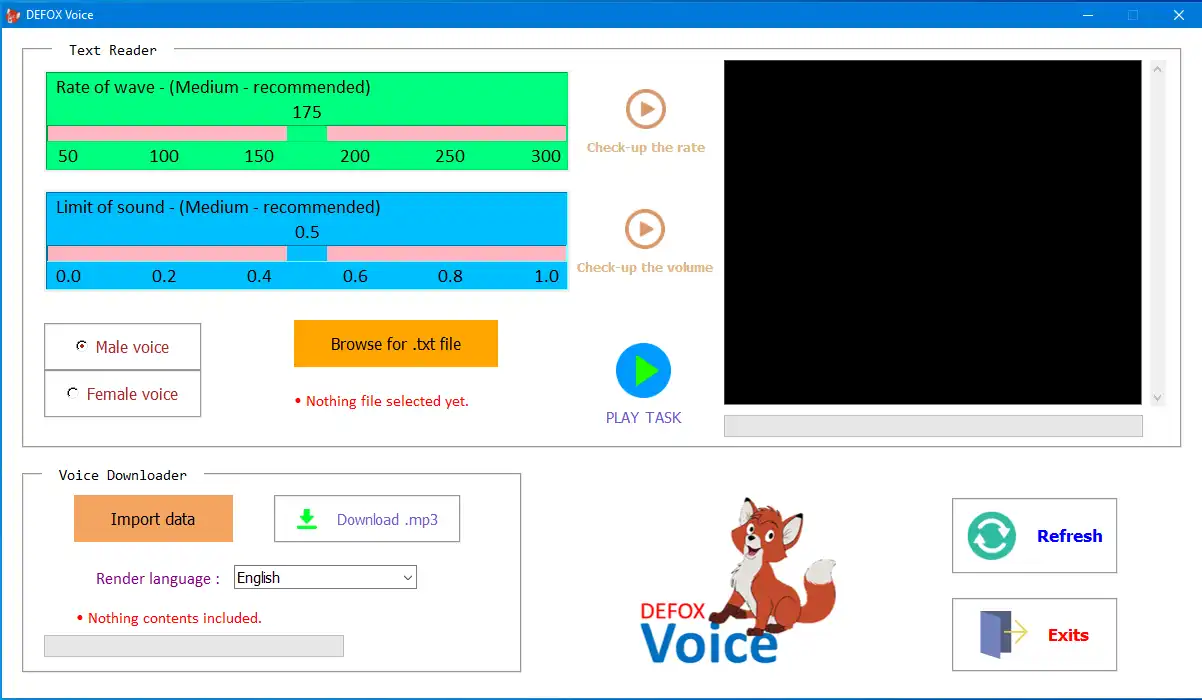Click the PLAY TASK label
The image size is (1202, 700).
pyautogui.click(x=643, y=417)
